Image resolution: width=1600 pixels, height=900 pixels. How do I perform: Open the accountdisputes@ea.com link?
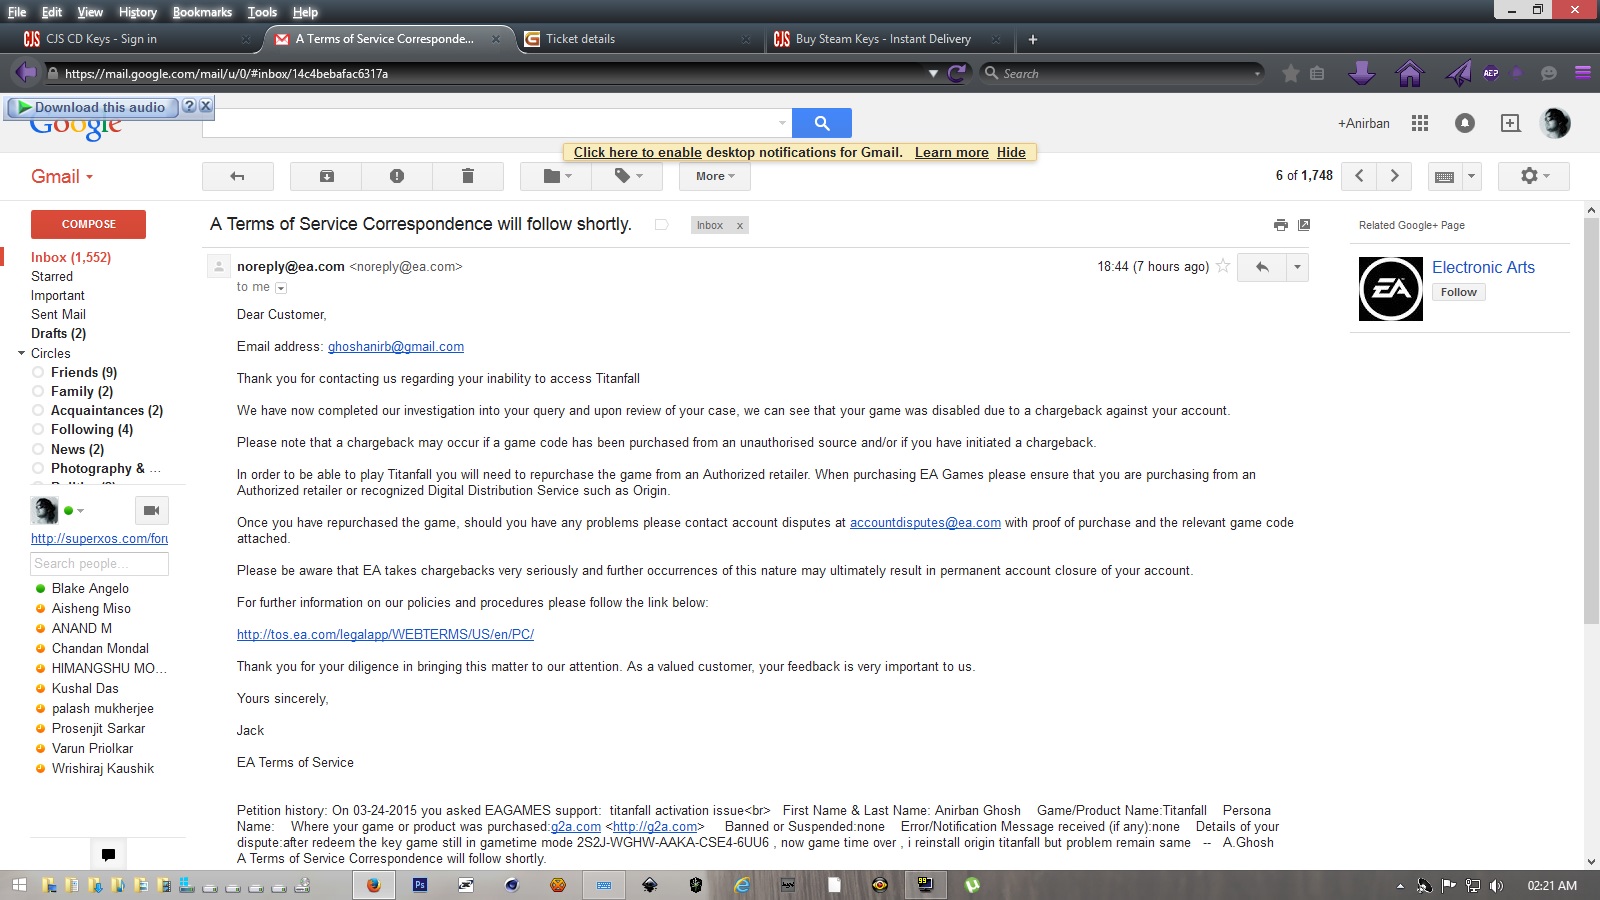925,522
